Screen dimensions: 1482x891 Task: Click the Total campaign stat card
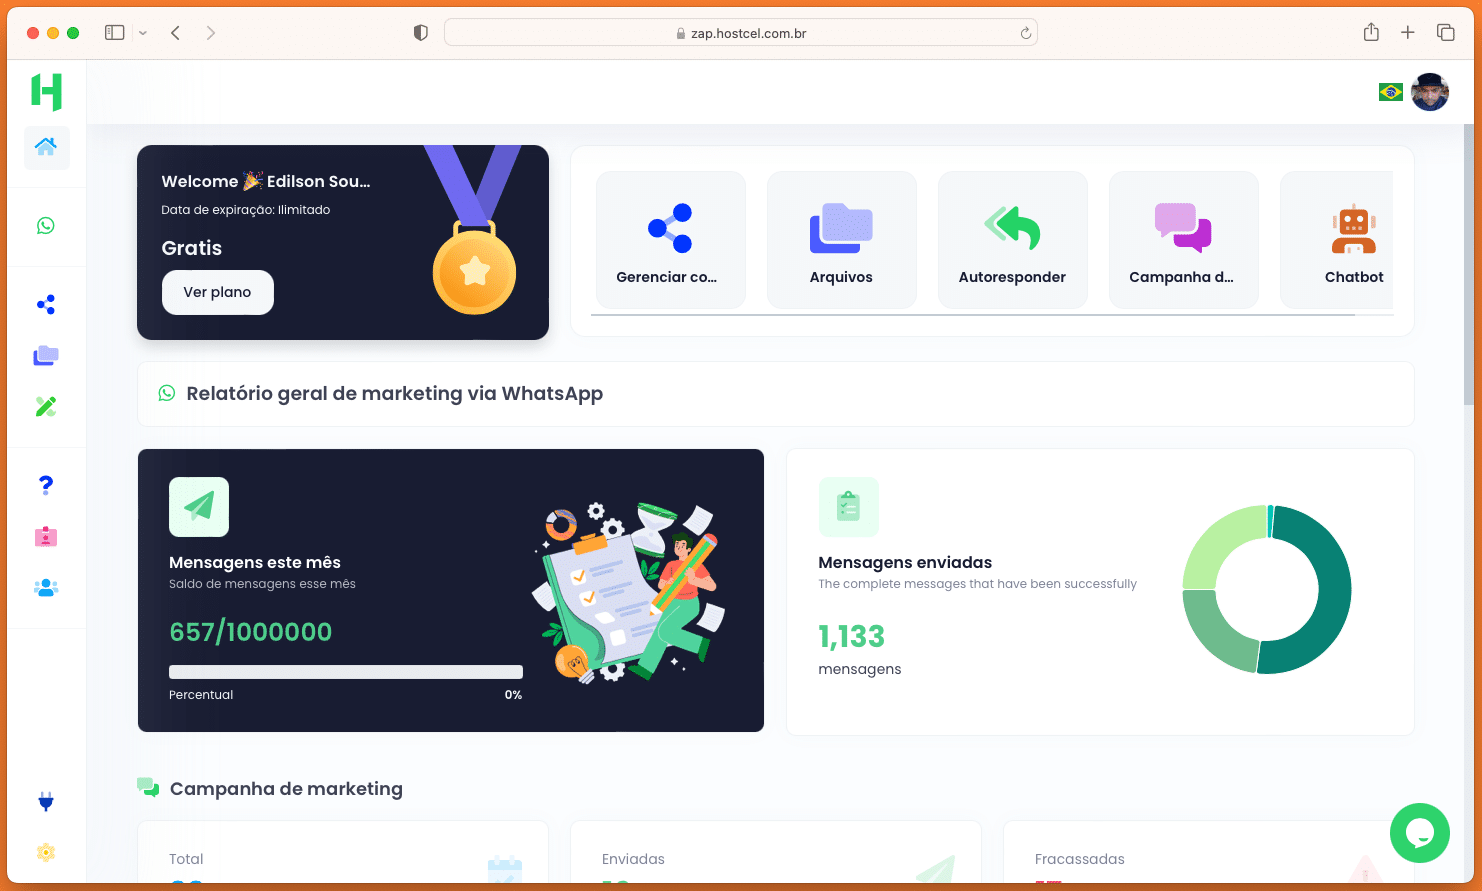point(343,852)
